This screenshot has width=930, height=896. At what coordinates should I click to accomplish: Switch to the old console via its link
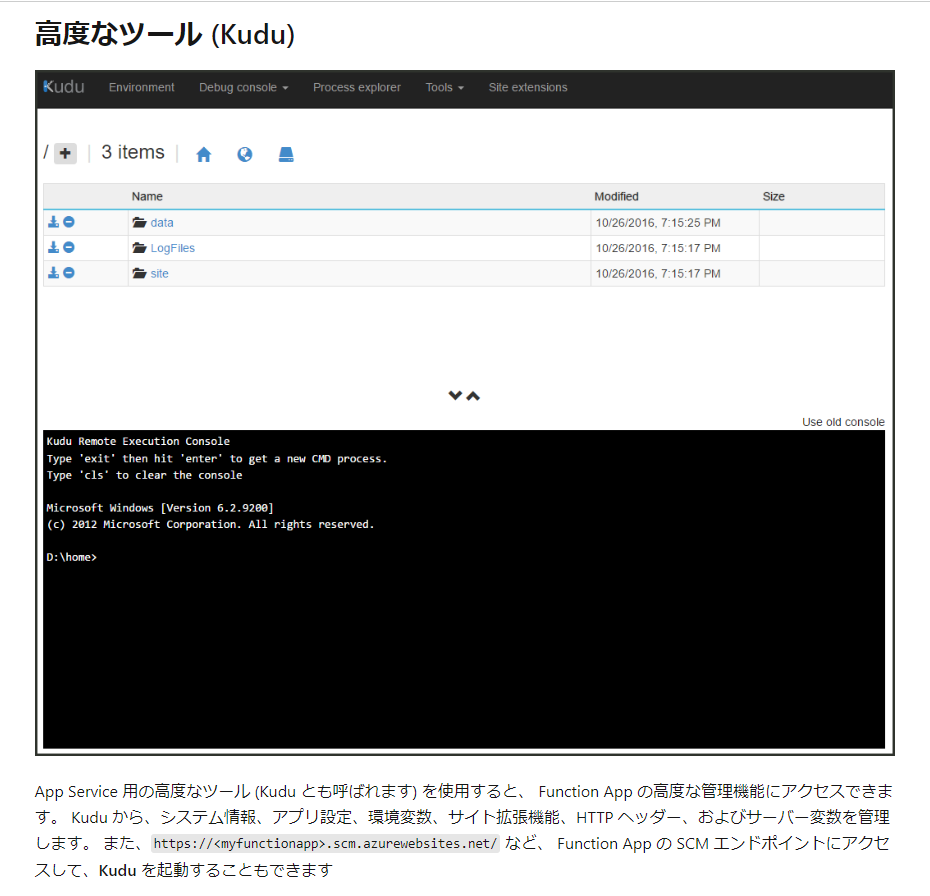[x=845, y=421]
